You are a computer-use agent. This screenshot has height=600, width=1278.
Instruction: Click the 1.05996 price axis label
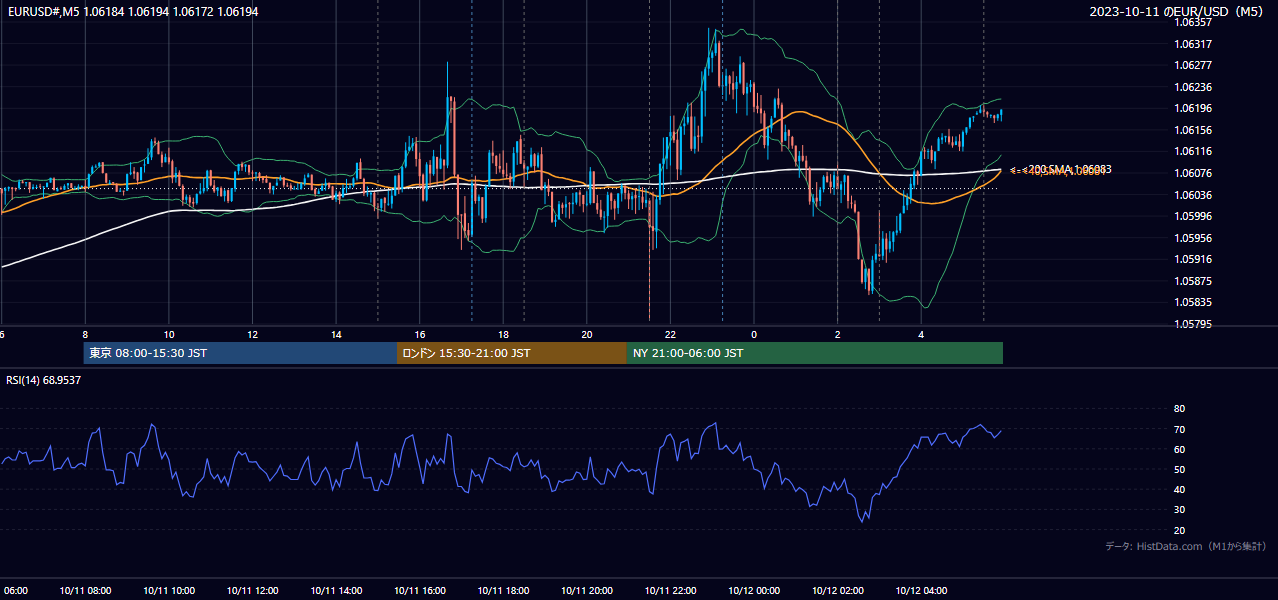coord(1192,216)
